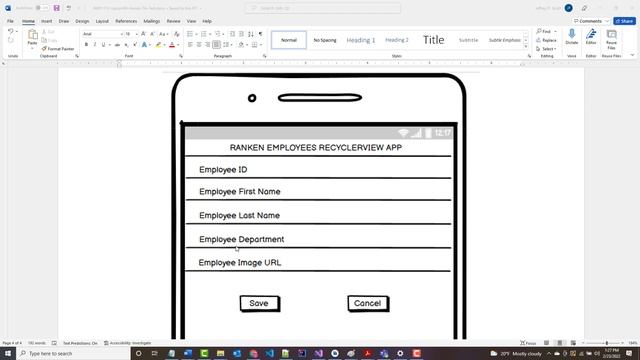
Task: Click the Multilevel List icon
Action: [218, 34]
